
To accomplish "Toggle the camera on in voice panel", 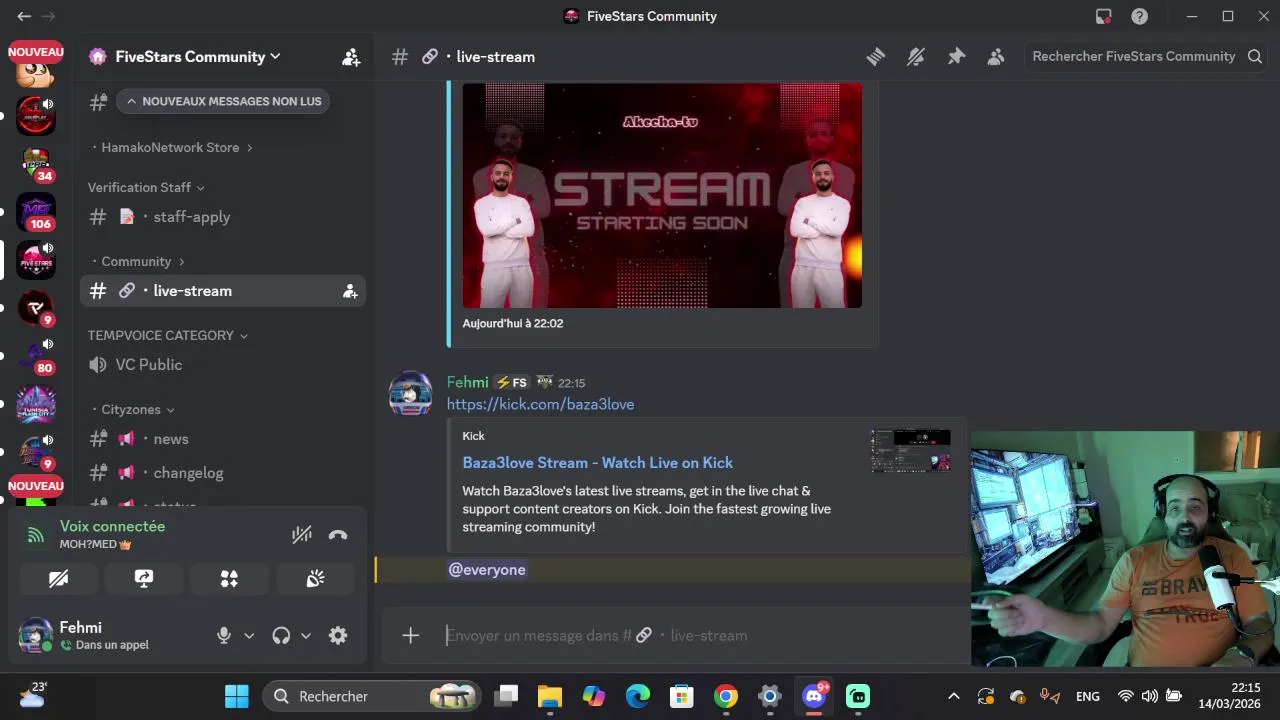I will (x=59, y=578).
